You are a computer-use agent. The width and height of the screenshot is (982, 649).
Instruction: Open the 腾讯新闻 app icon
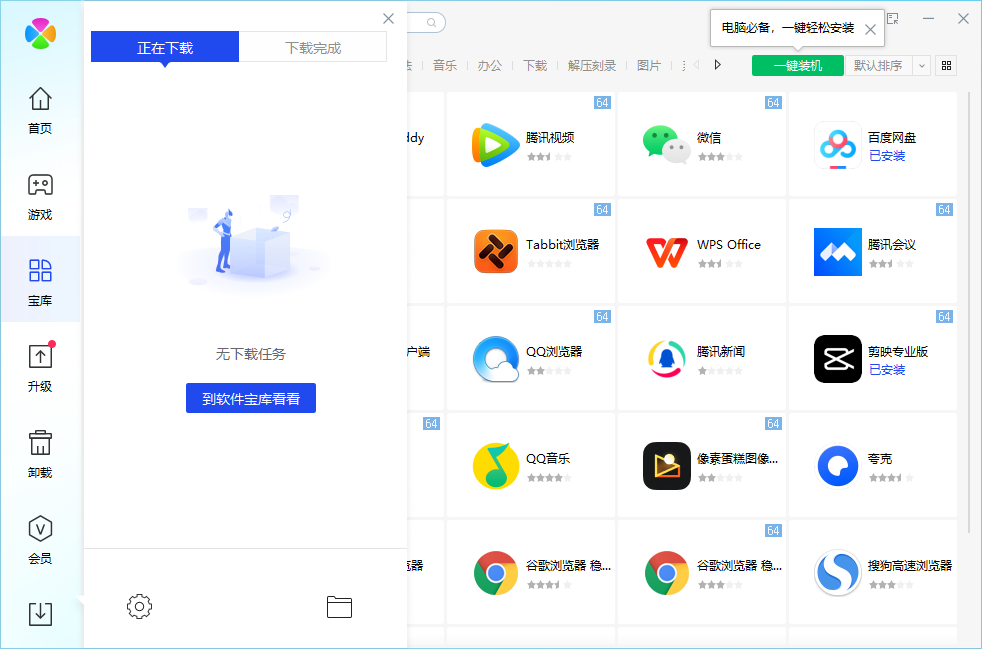pos(666,359)
